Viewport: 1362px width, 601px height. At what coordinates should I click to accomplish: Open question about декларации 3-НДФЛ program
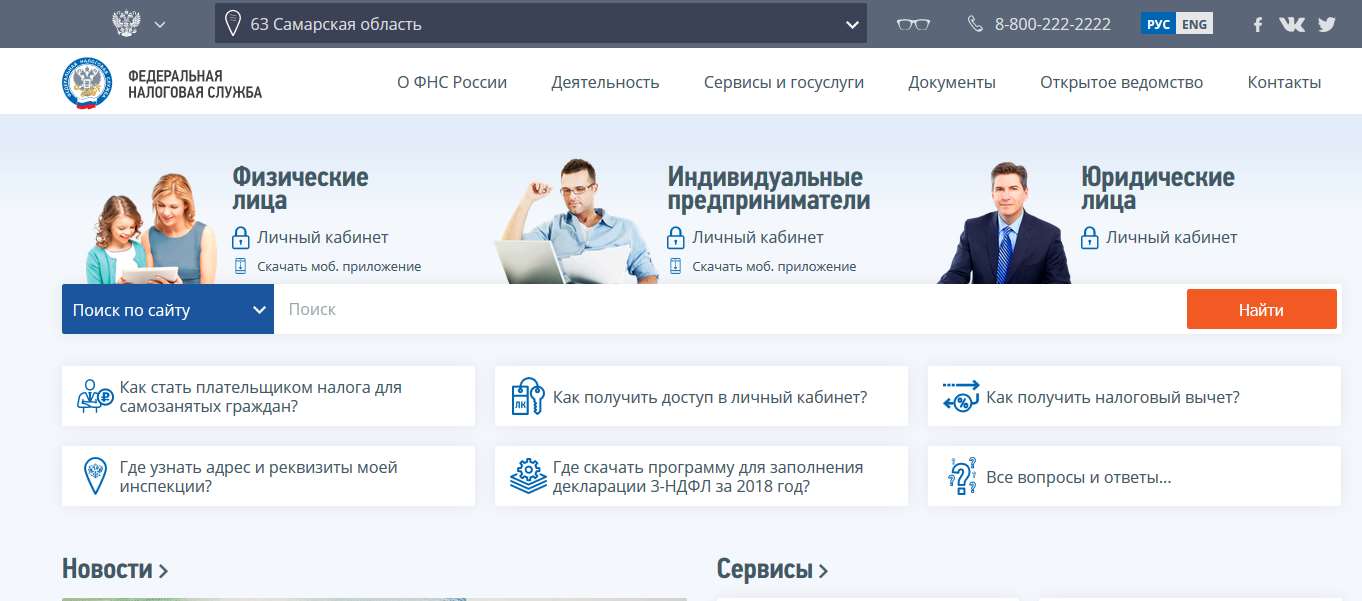(x=708, y=477)
